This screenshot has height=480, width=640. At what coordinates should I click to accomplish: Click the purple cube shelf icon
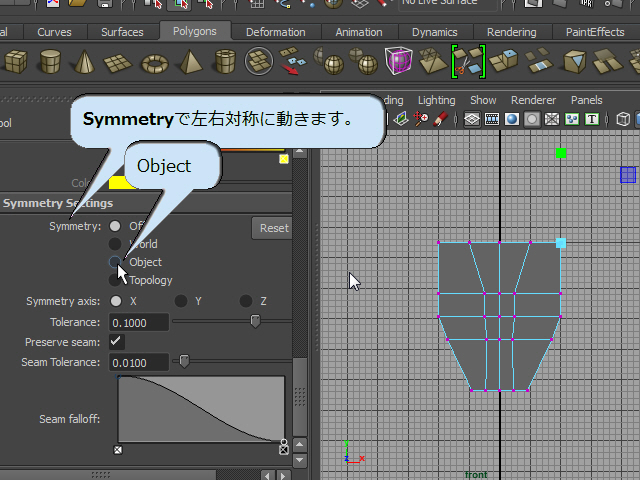(x=398, y=62)
